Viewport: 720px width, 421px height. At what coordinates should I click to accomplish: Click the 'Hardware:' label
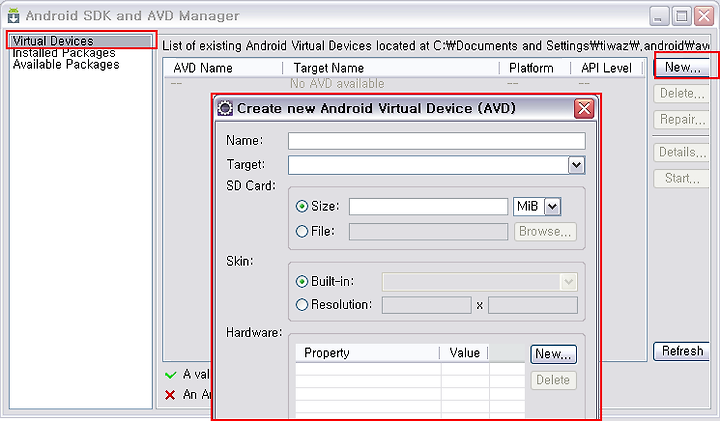254,333
